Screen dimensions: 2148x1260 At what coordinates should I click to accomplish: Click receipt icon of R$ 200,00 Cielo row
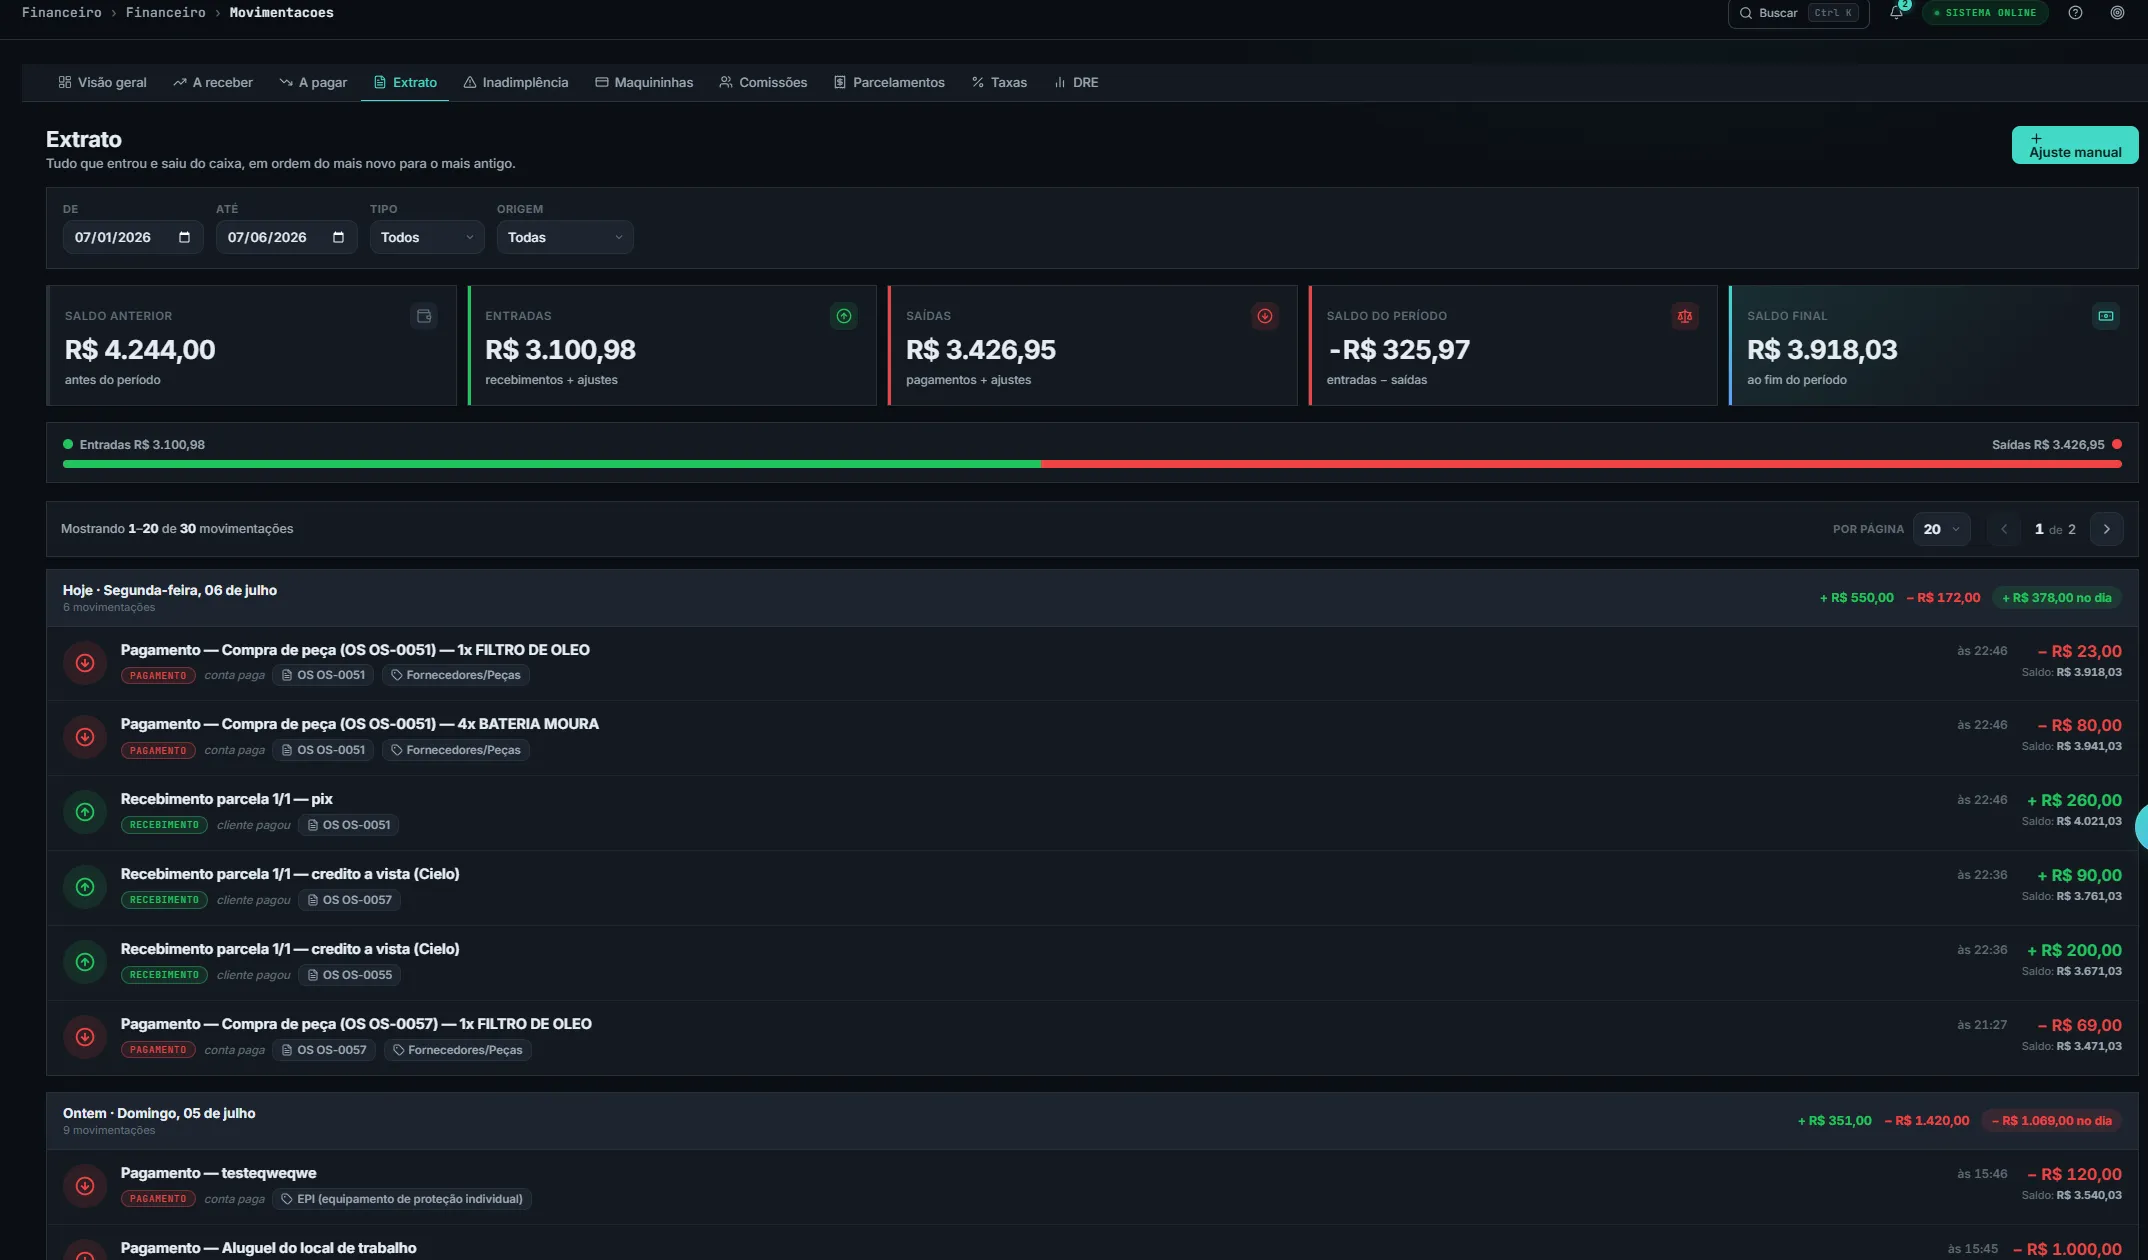[85, 962]
